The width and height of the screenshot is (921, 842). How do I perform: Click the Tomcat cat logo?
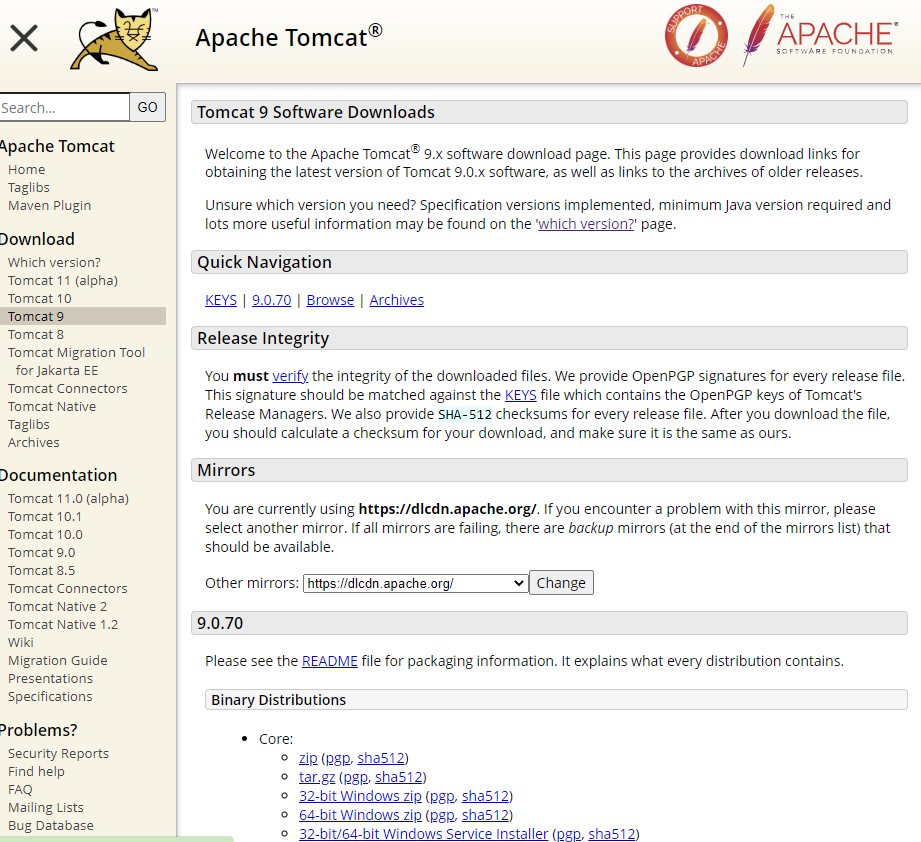[x=115, y=39]
